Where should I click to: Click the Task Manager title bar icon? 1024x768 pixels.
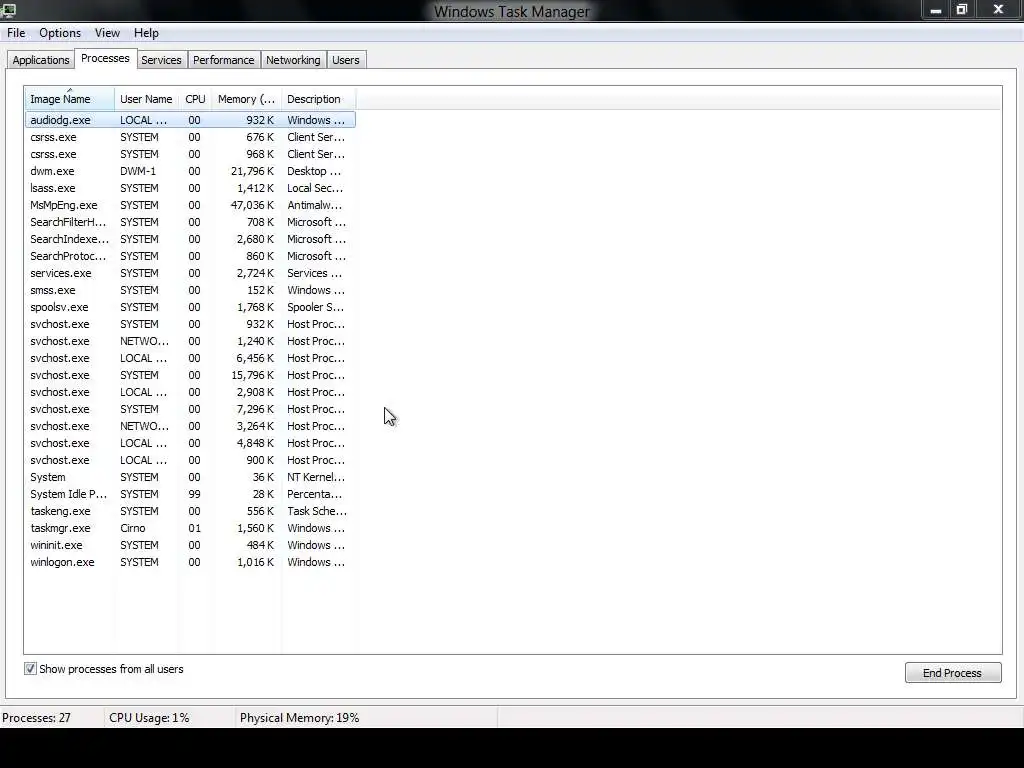(8, 10)
